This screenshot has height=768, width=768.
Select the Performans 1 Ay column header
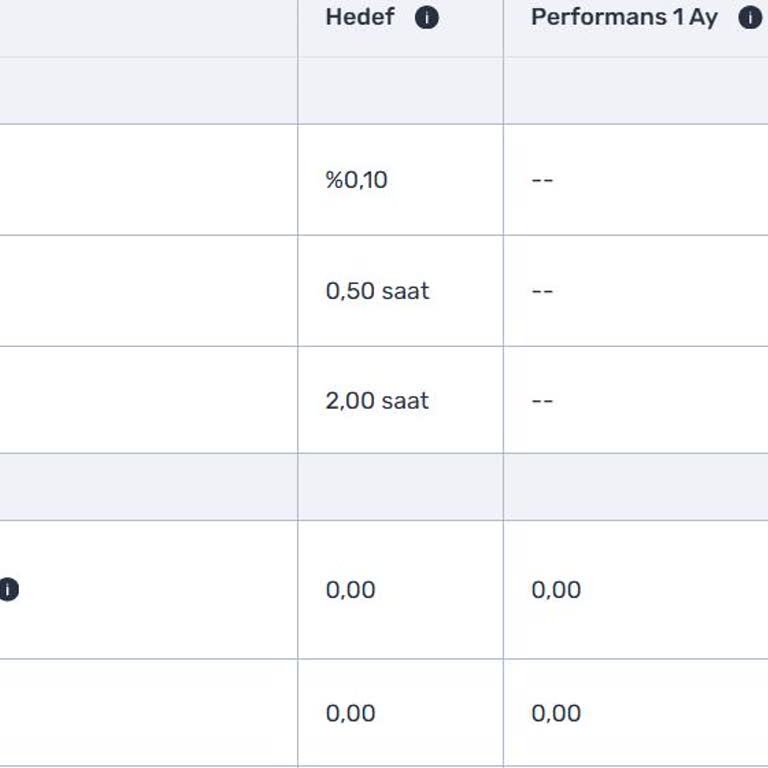(624, 18)
